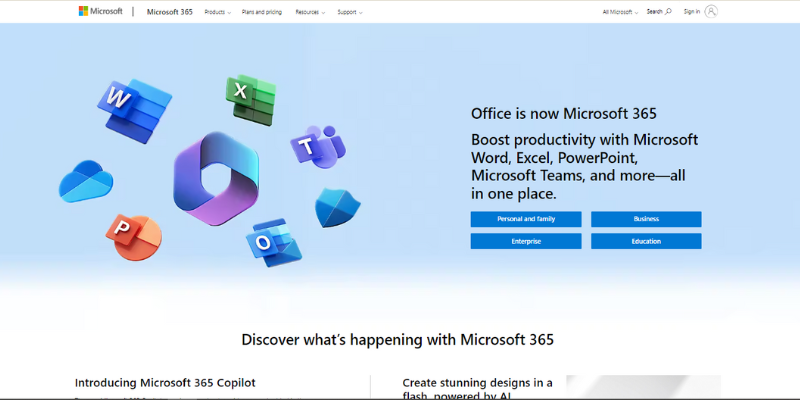Select the Enterprise button
This screenshot has width=800, height=400.
(526, 241)
